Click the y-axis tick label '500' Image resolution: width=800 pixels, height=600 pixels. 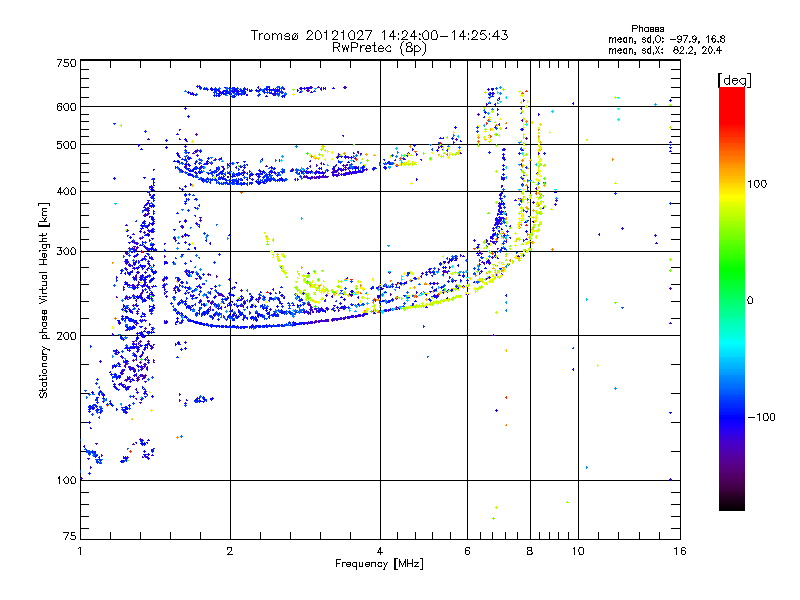[66, 145]
